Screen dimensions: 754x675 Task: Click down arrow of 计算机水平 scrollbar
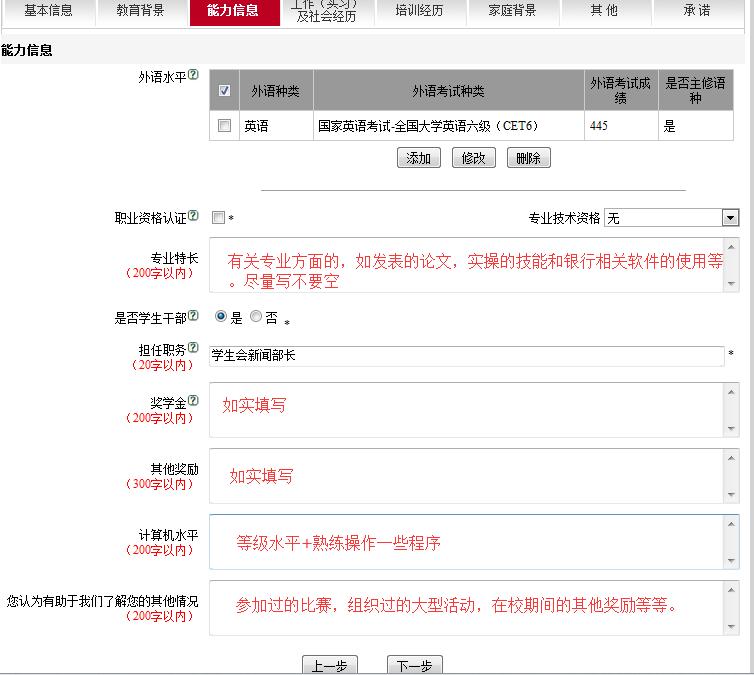[x=731, y=561]
